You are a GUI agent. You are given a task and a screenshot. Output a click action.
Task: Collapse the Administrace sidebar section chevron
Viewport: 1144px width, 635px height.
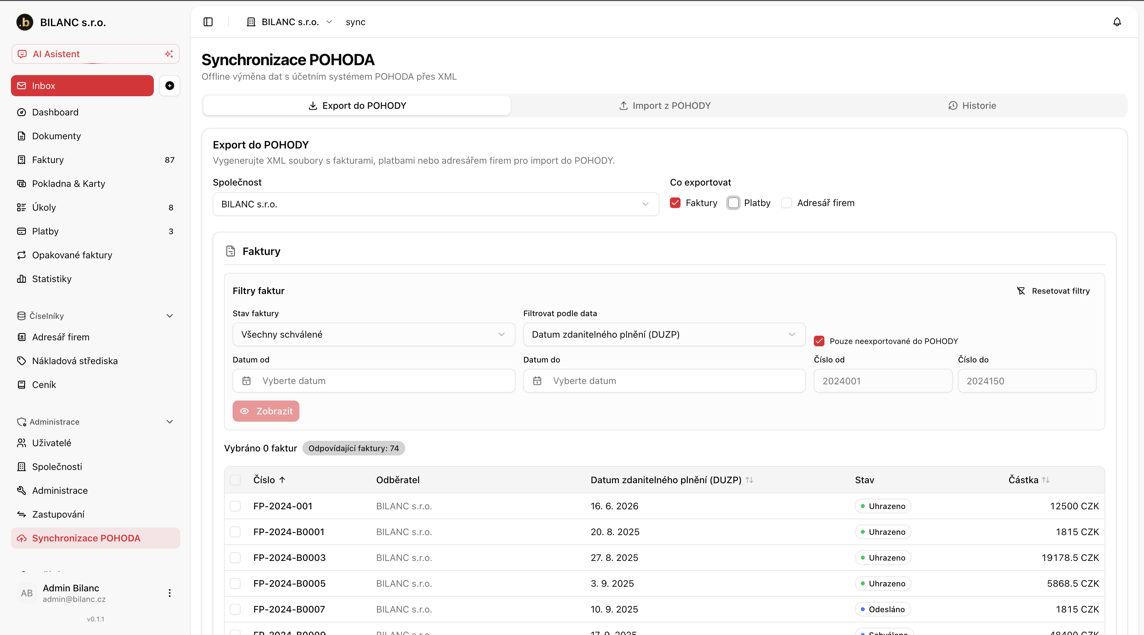(x=169, y=422)
